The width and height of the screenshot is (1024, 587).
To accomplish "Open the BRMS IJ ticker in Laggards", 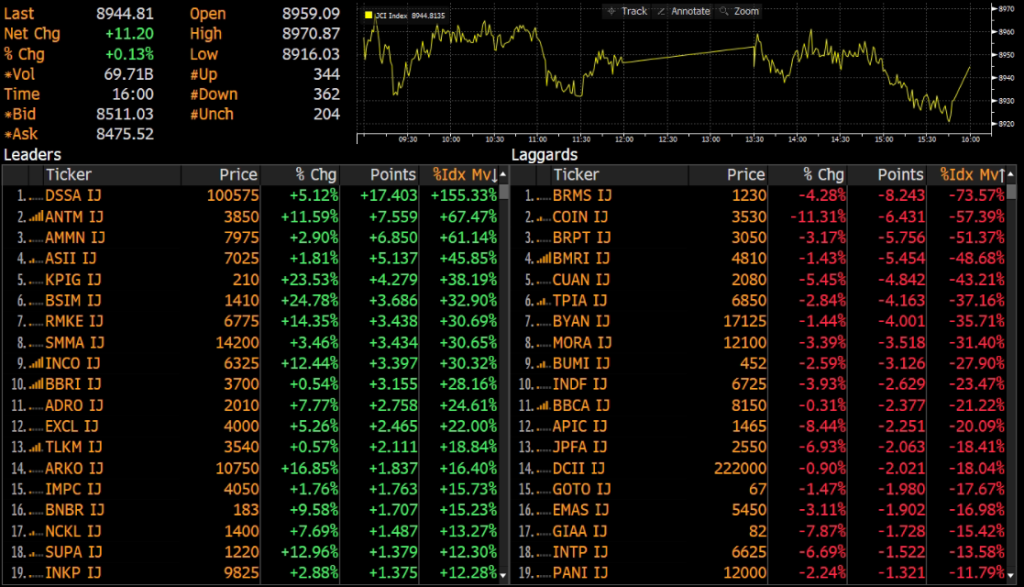I will [581, 195].
